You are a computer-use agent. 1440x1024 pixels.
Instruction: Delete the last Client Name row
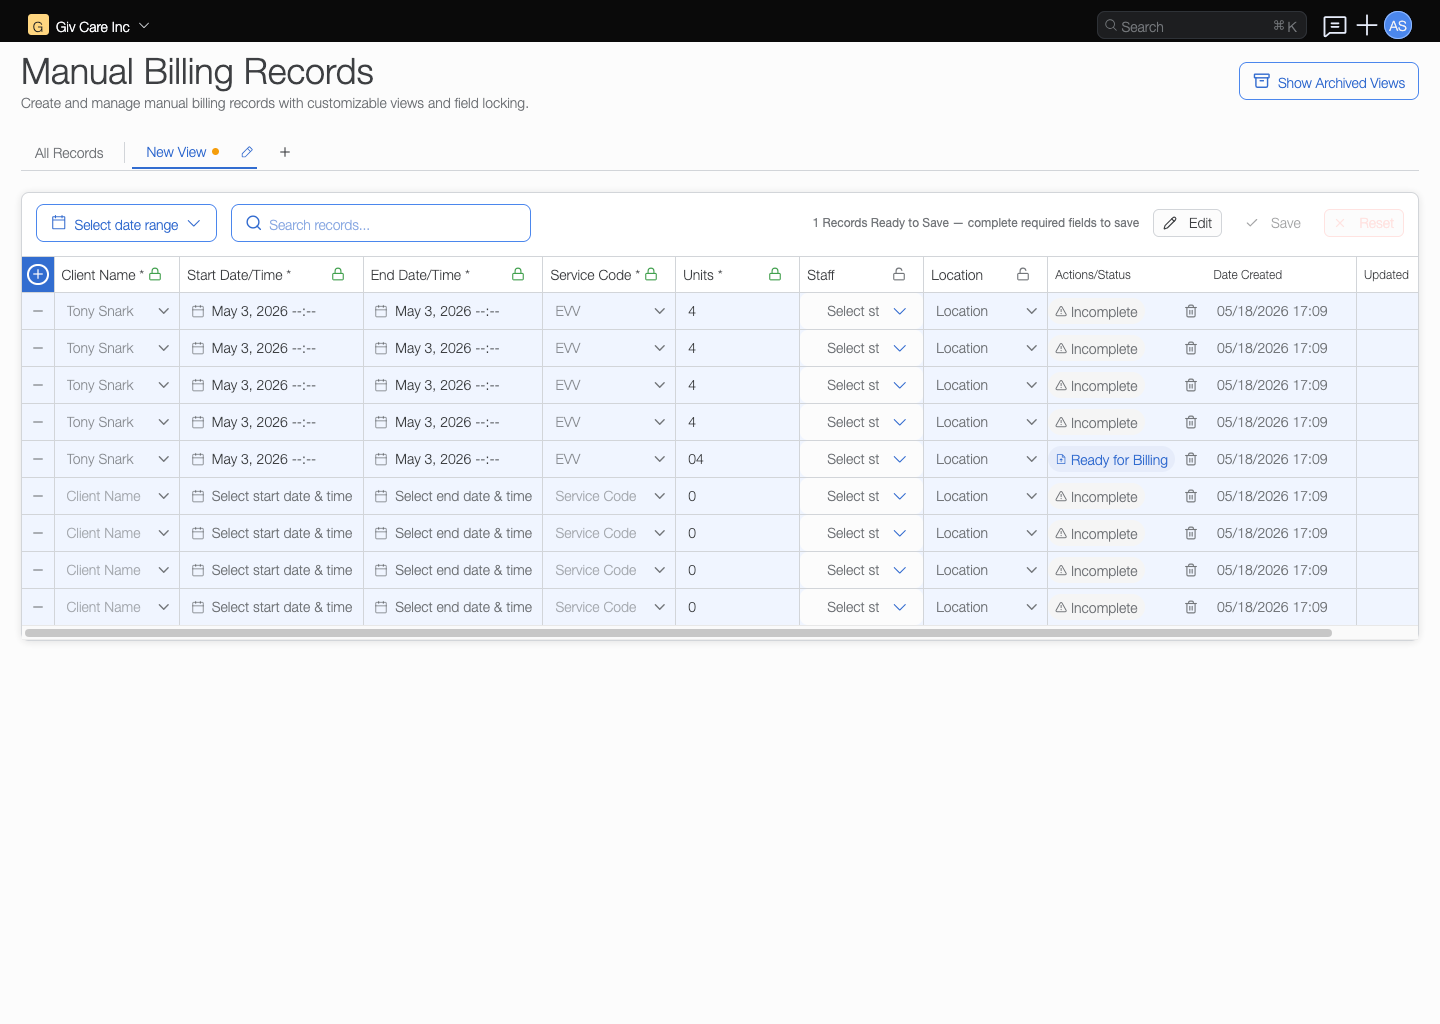[1191, 607]
